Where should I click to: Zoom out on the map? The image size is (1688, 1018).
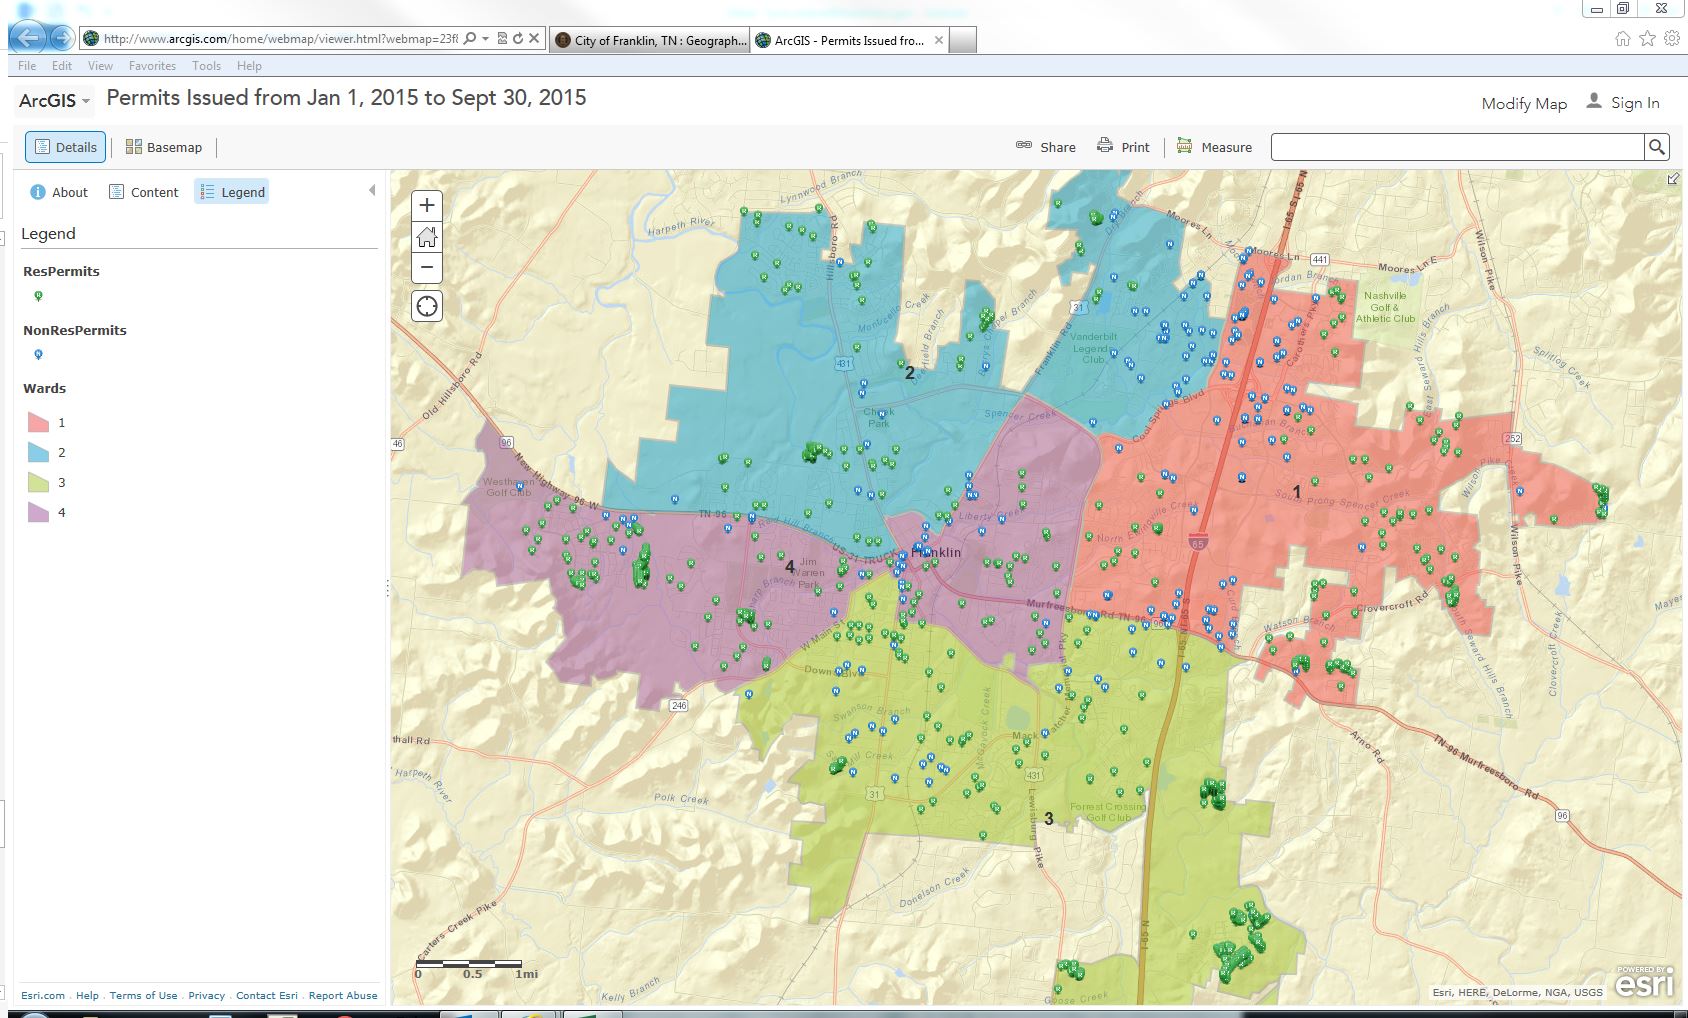click(x=427, y=267)
